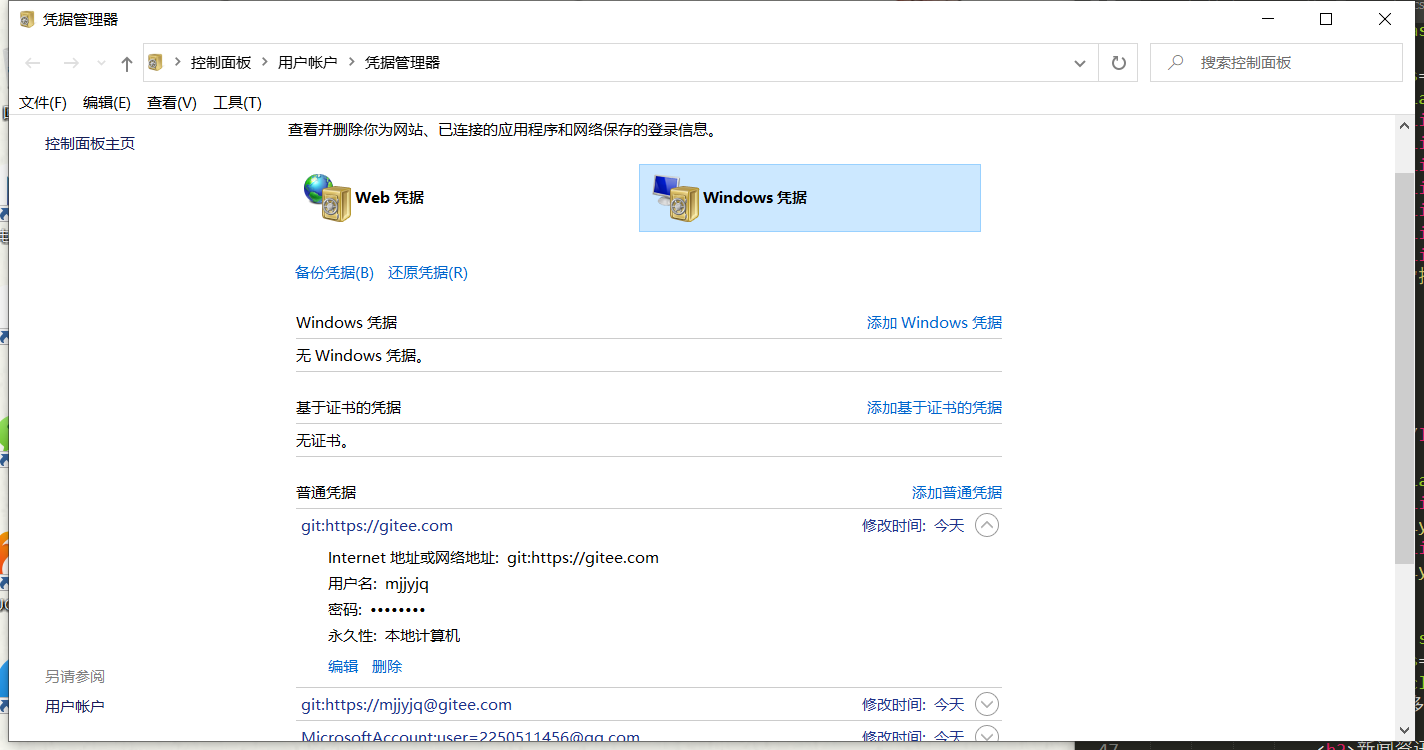Open the address bar history dropdown
This screenshot has width=1424, height=750.
(x=1080, y=63)
